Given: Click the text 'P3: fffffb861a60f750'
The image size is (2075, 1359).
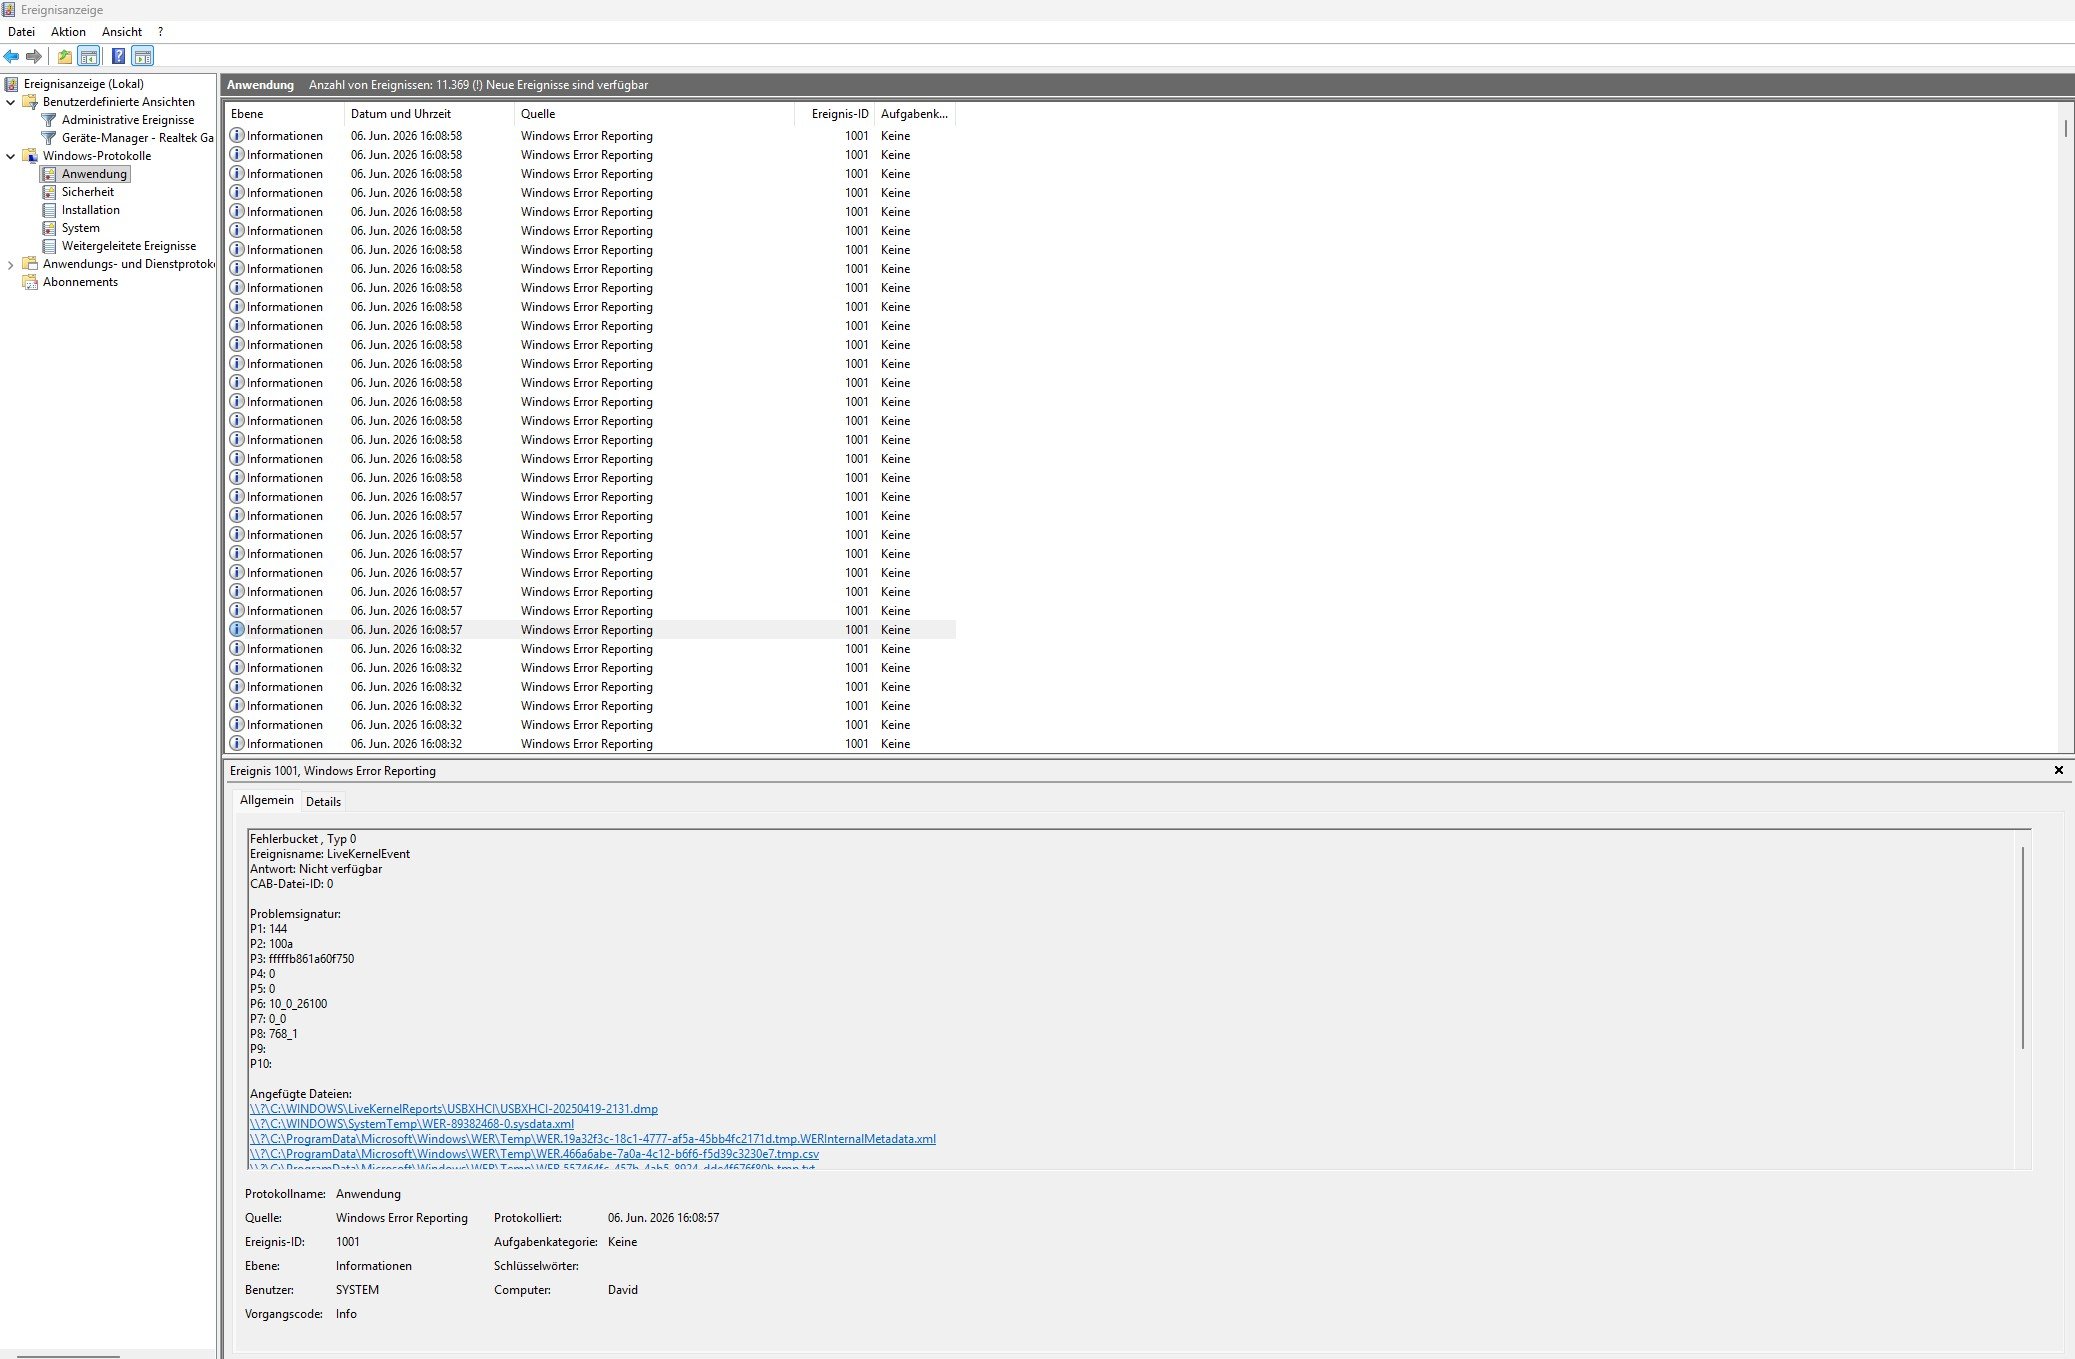Looking at the screenshot, I should (302, 959).
